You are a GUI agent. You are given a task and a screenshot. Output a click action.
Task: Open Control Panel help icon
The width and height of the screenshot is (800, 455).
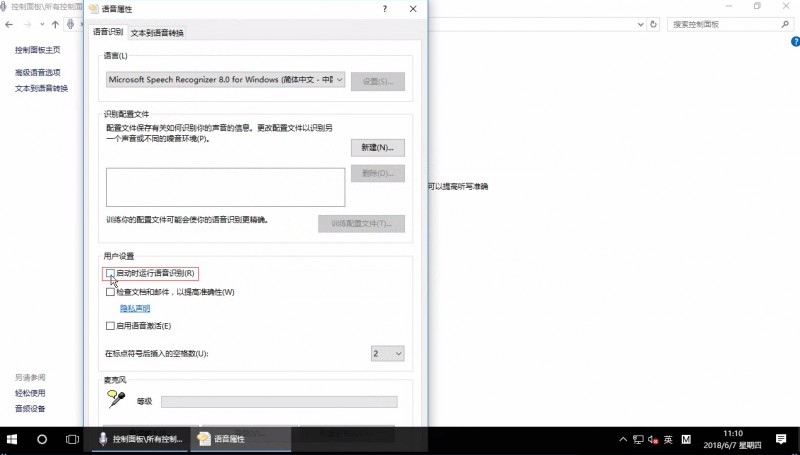(795, 42)
